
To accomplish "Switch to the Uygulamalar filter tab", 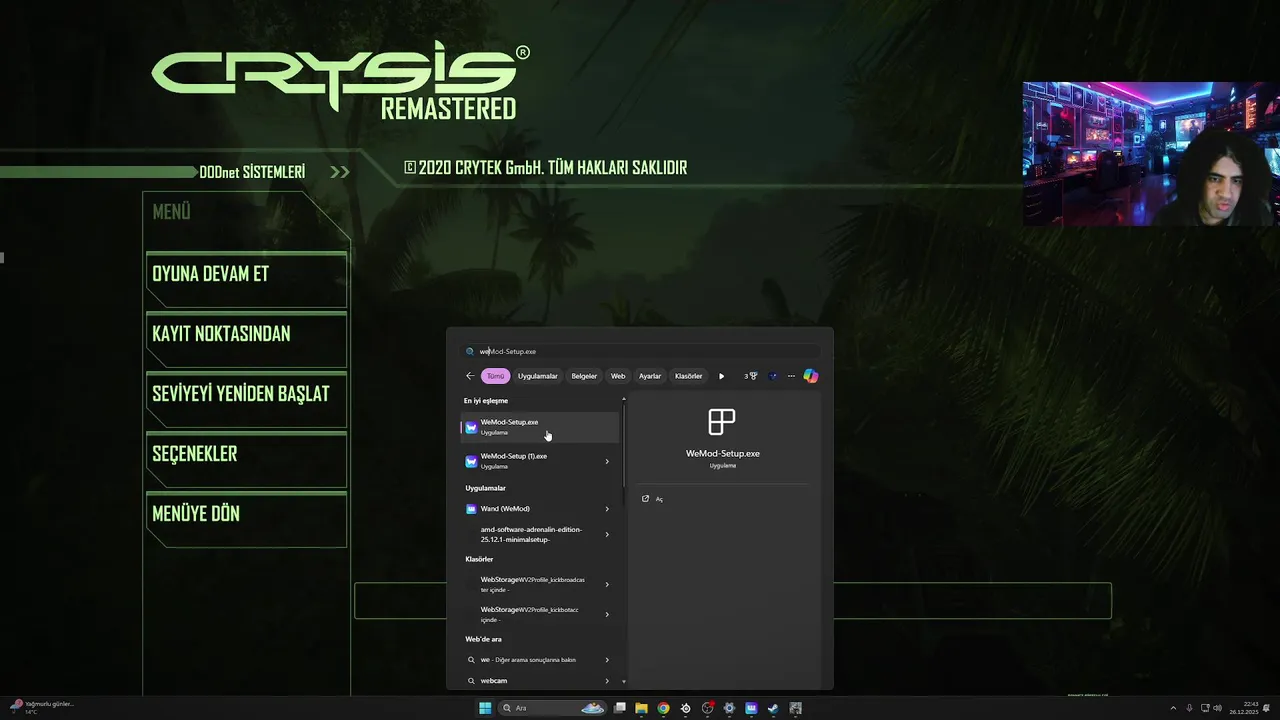I will pos(538,376).
